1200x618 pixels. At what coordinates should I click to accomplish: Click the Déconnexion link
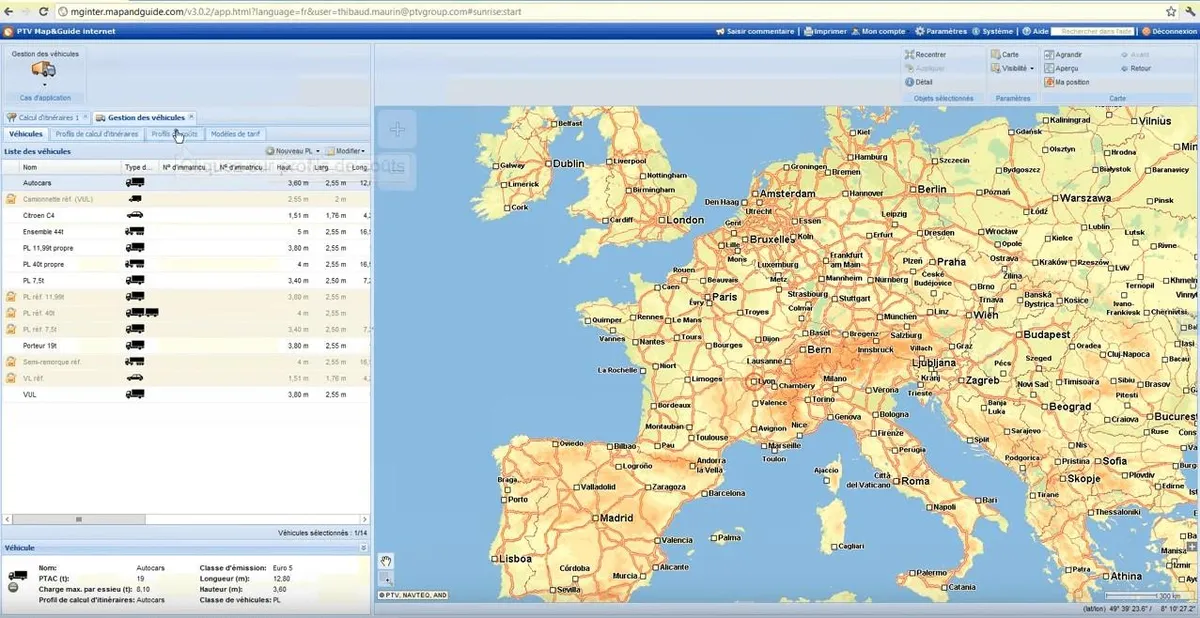1170,31
